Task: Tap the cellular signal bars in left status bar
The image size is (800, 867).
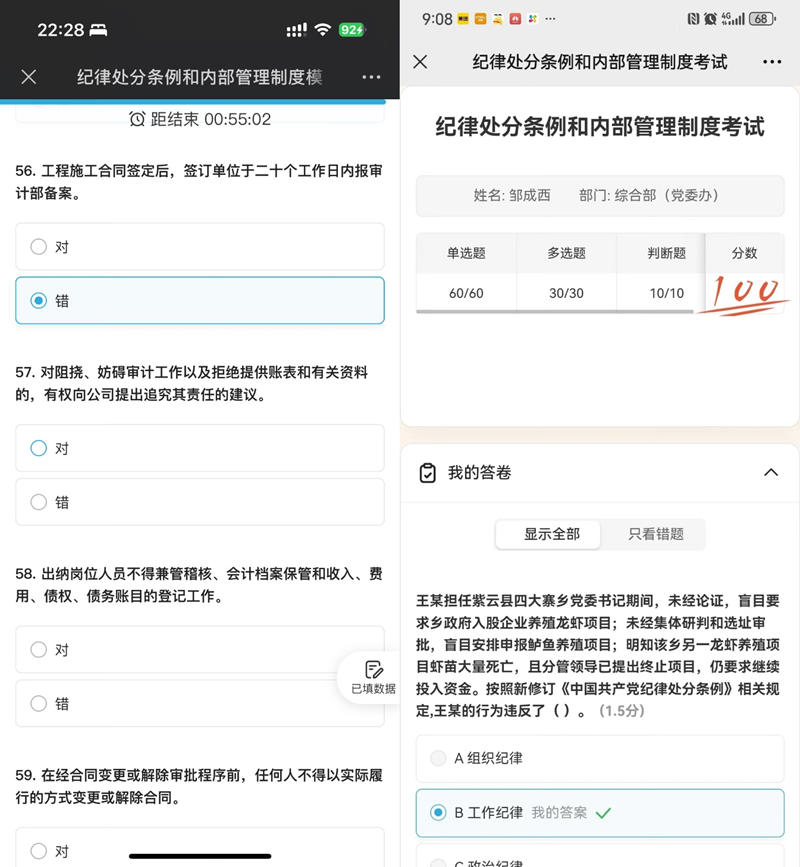Action: point(296,30)
